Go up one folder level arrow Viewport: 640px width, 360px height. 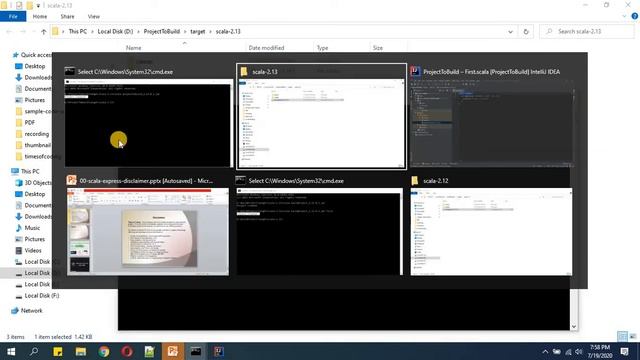44,31
